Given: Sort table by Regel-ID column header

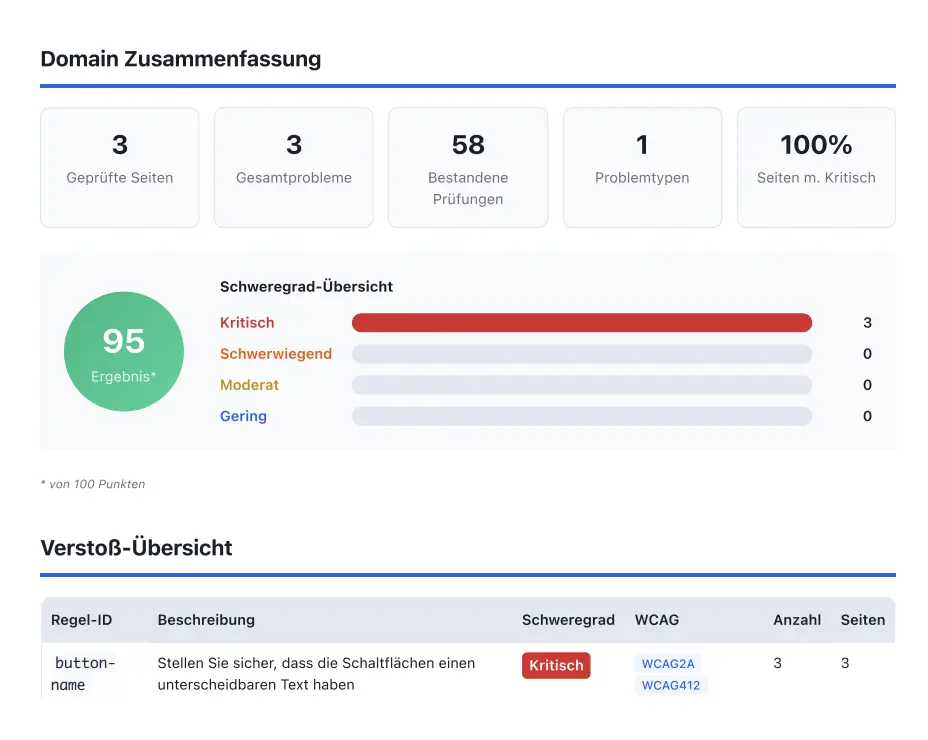Looking at the screenshot, I should [x=82, y=620].
